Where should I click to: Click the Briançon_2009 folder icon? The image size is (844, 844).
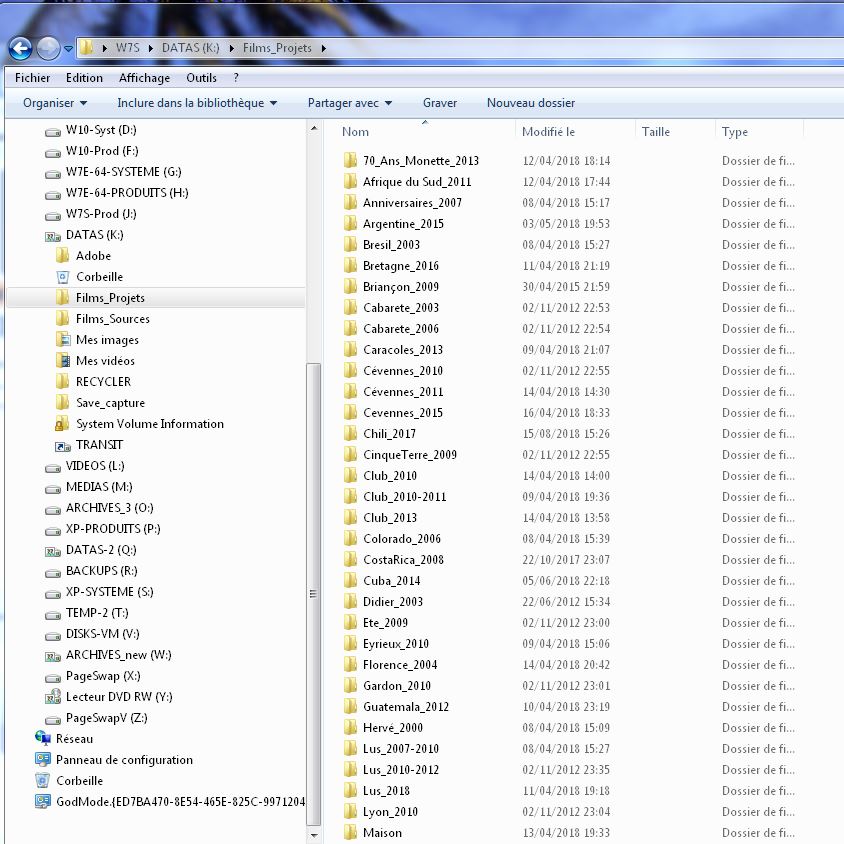click(x=350, y=286)
